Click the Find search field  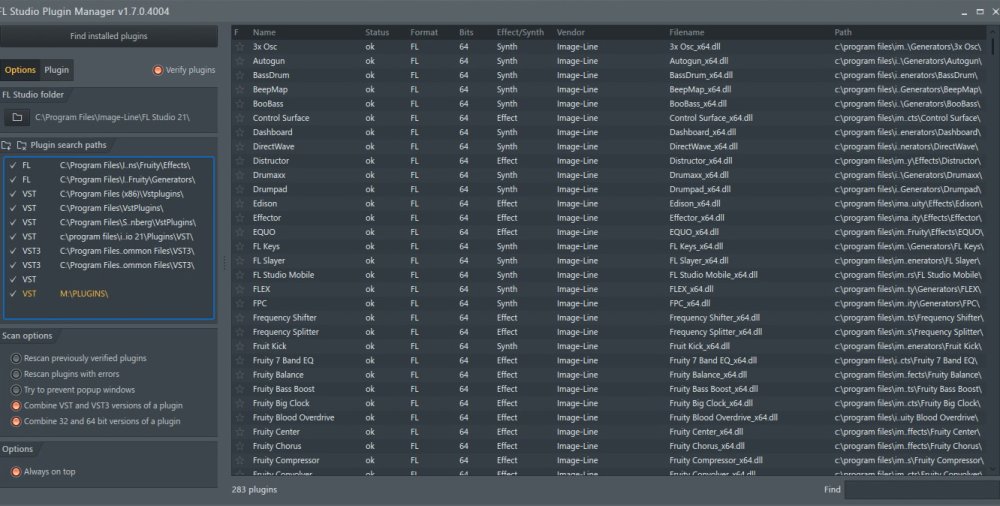[x=922, y=489]
